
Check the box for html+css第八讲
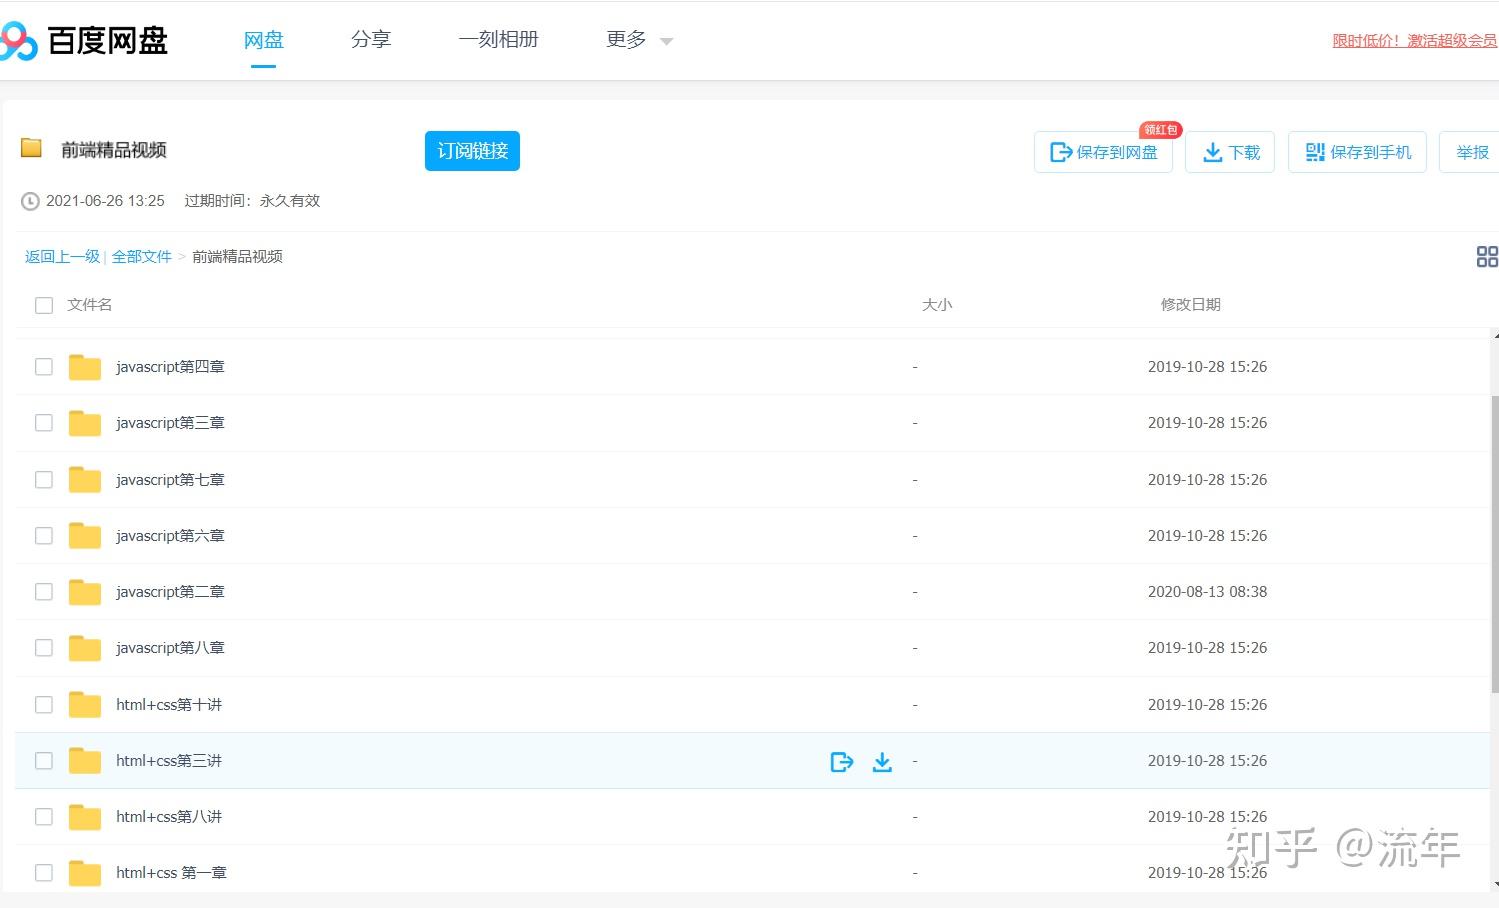(x=44, y=817)
